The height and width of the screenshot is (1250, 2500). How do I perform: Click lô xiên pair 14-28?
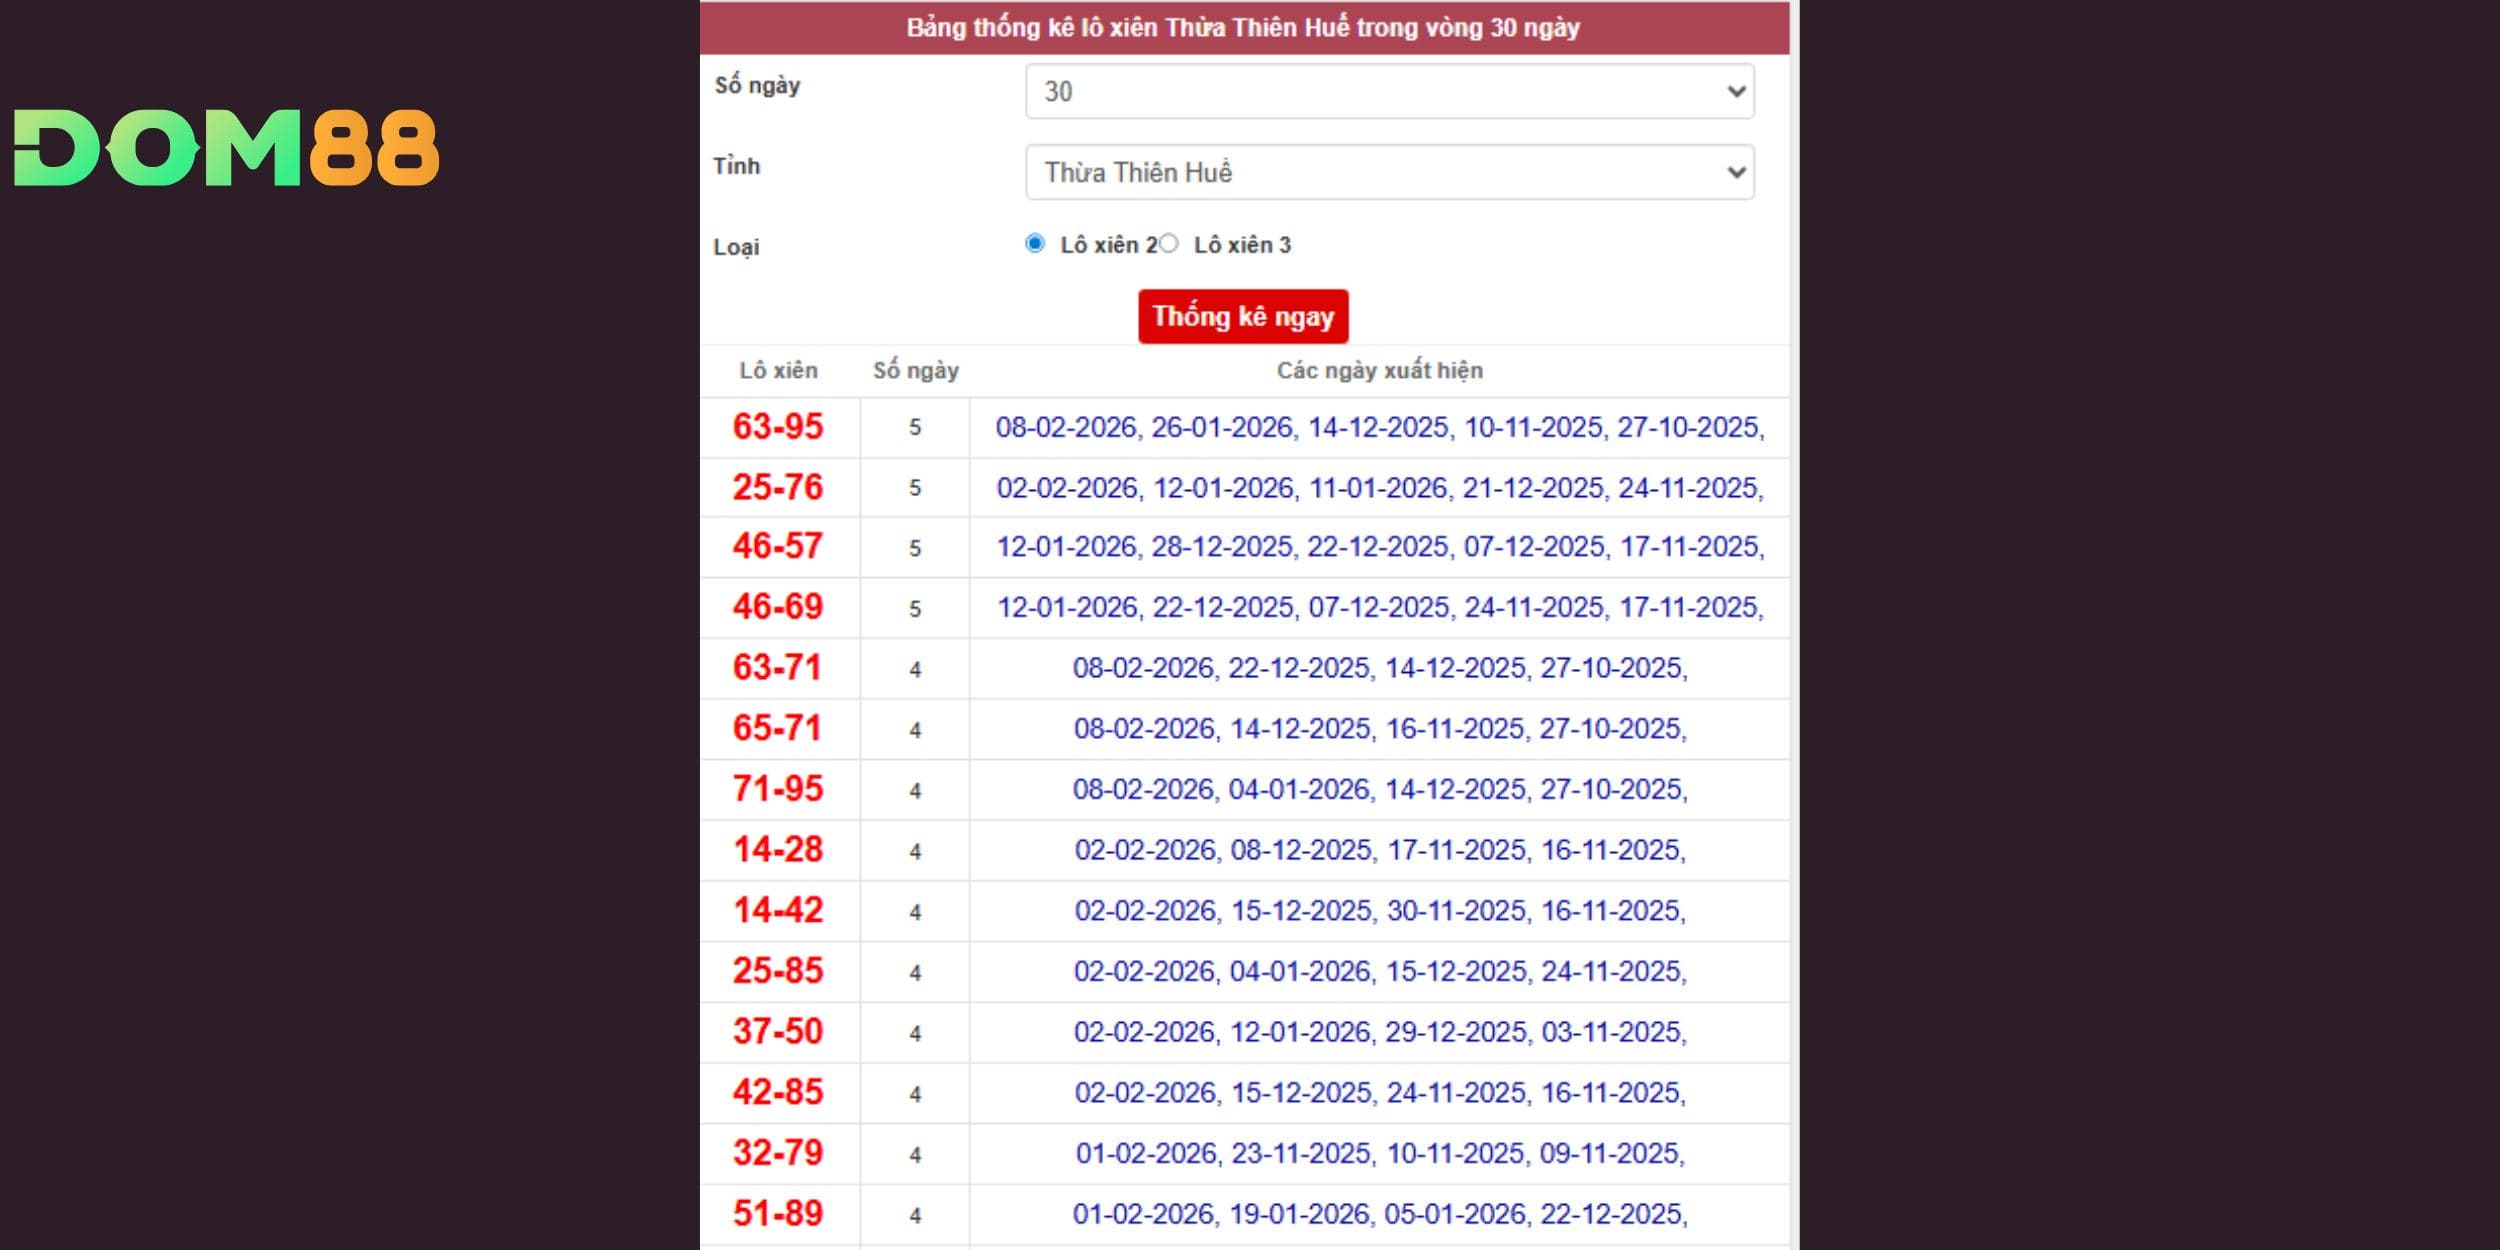coord(778,850)
